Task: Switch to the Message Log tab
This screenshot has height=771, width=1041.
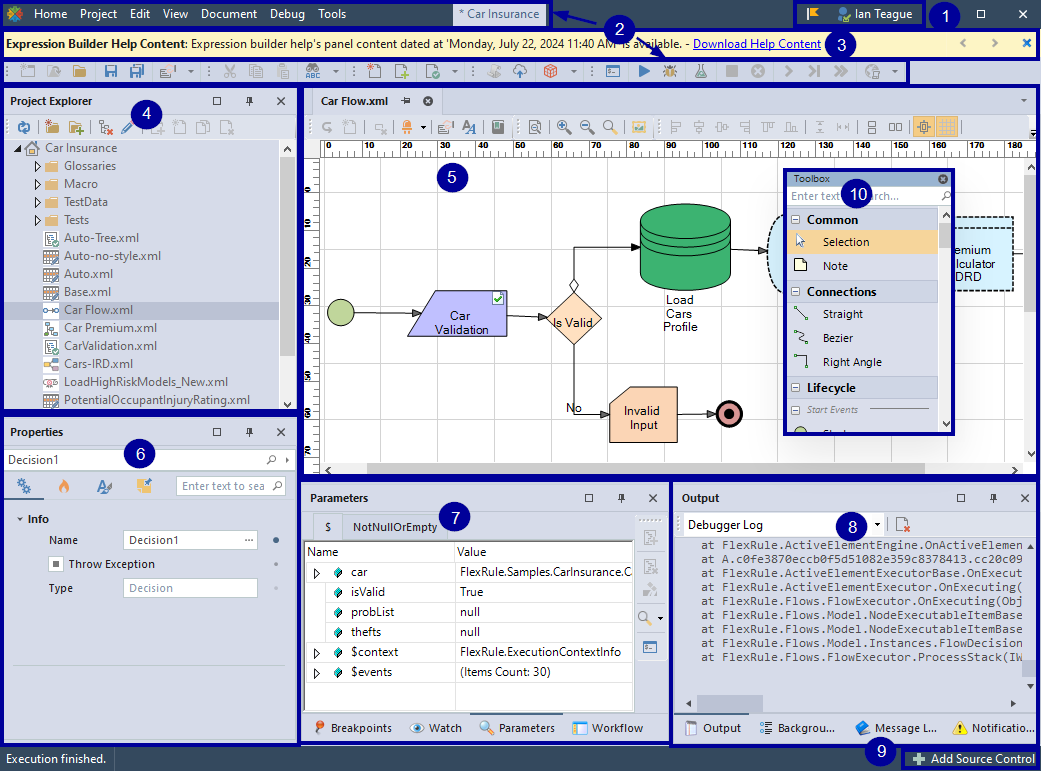Action: coord(896,728)
